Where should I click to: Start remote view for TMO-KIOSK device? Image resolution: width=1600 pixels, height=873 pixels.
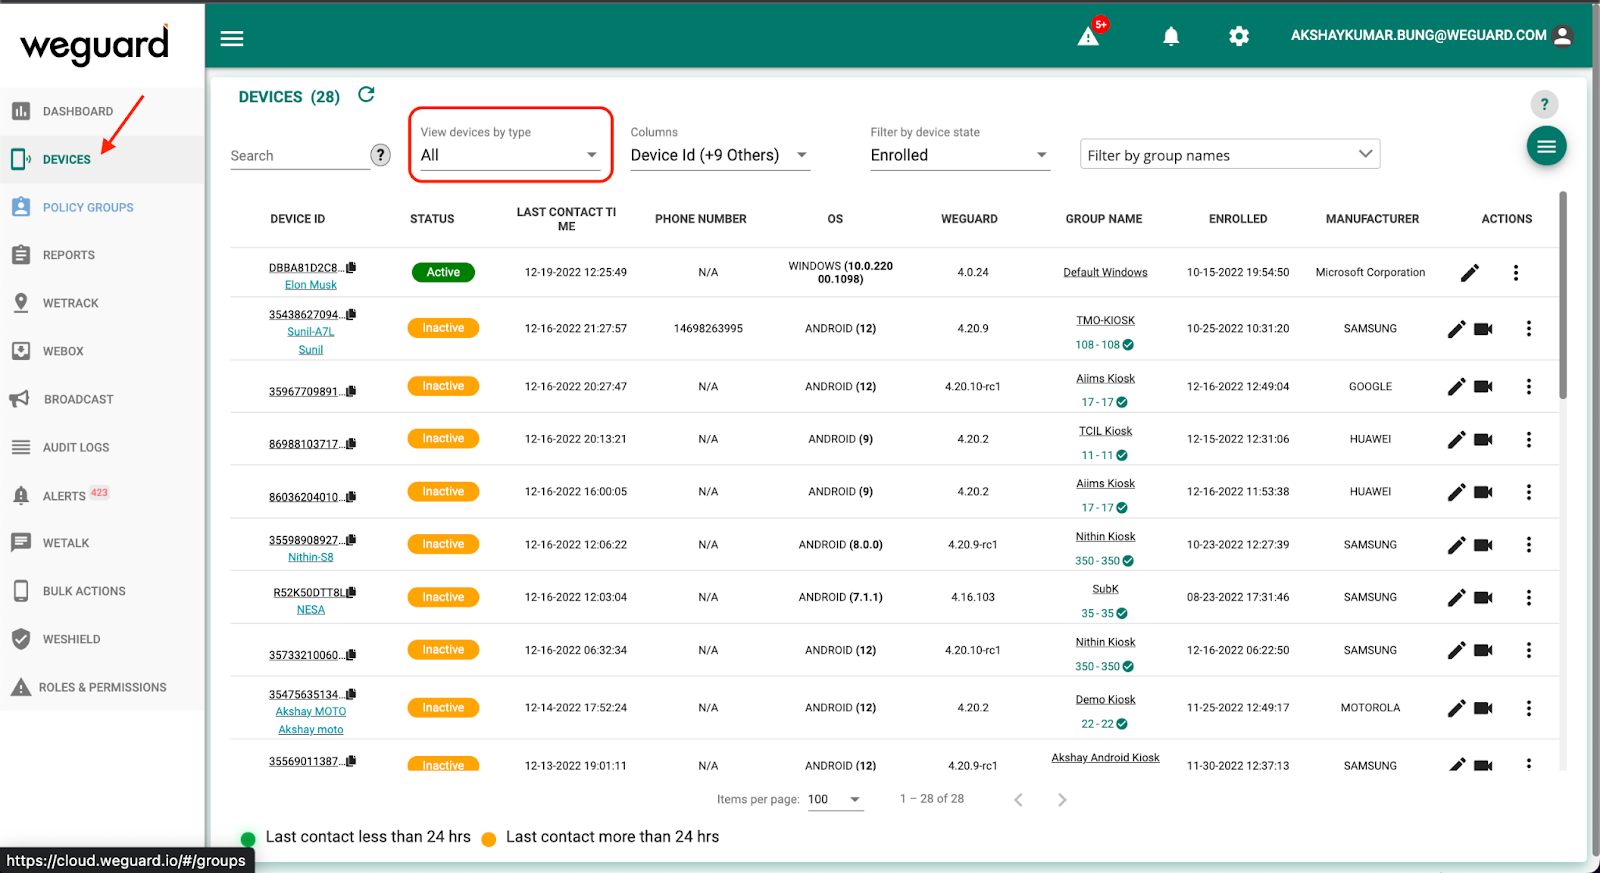click(x=1483, y=329)
